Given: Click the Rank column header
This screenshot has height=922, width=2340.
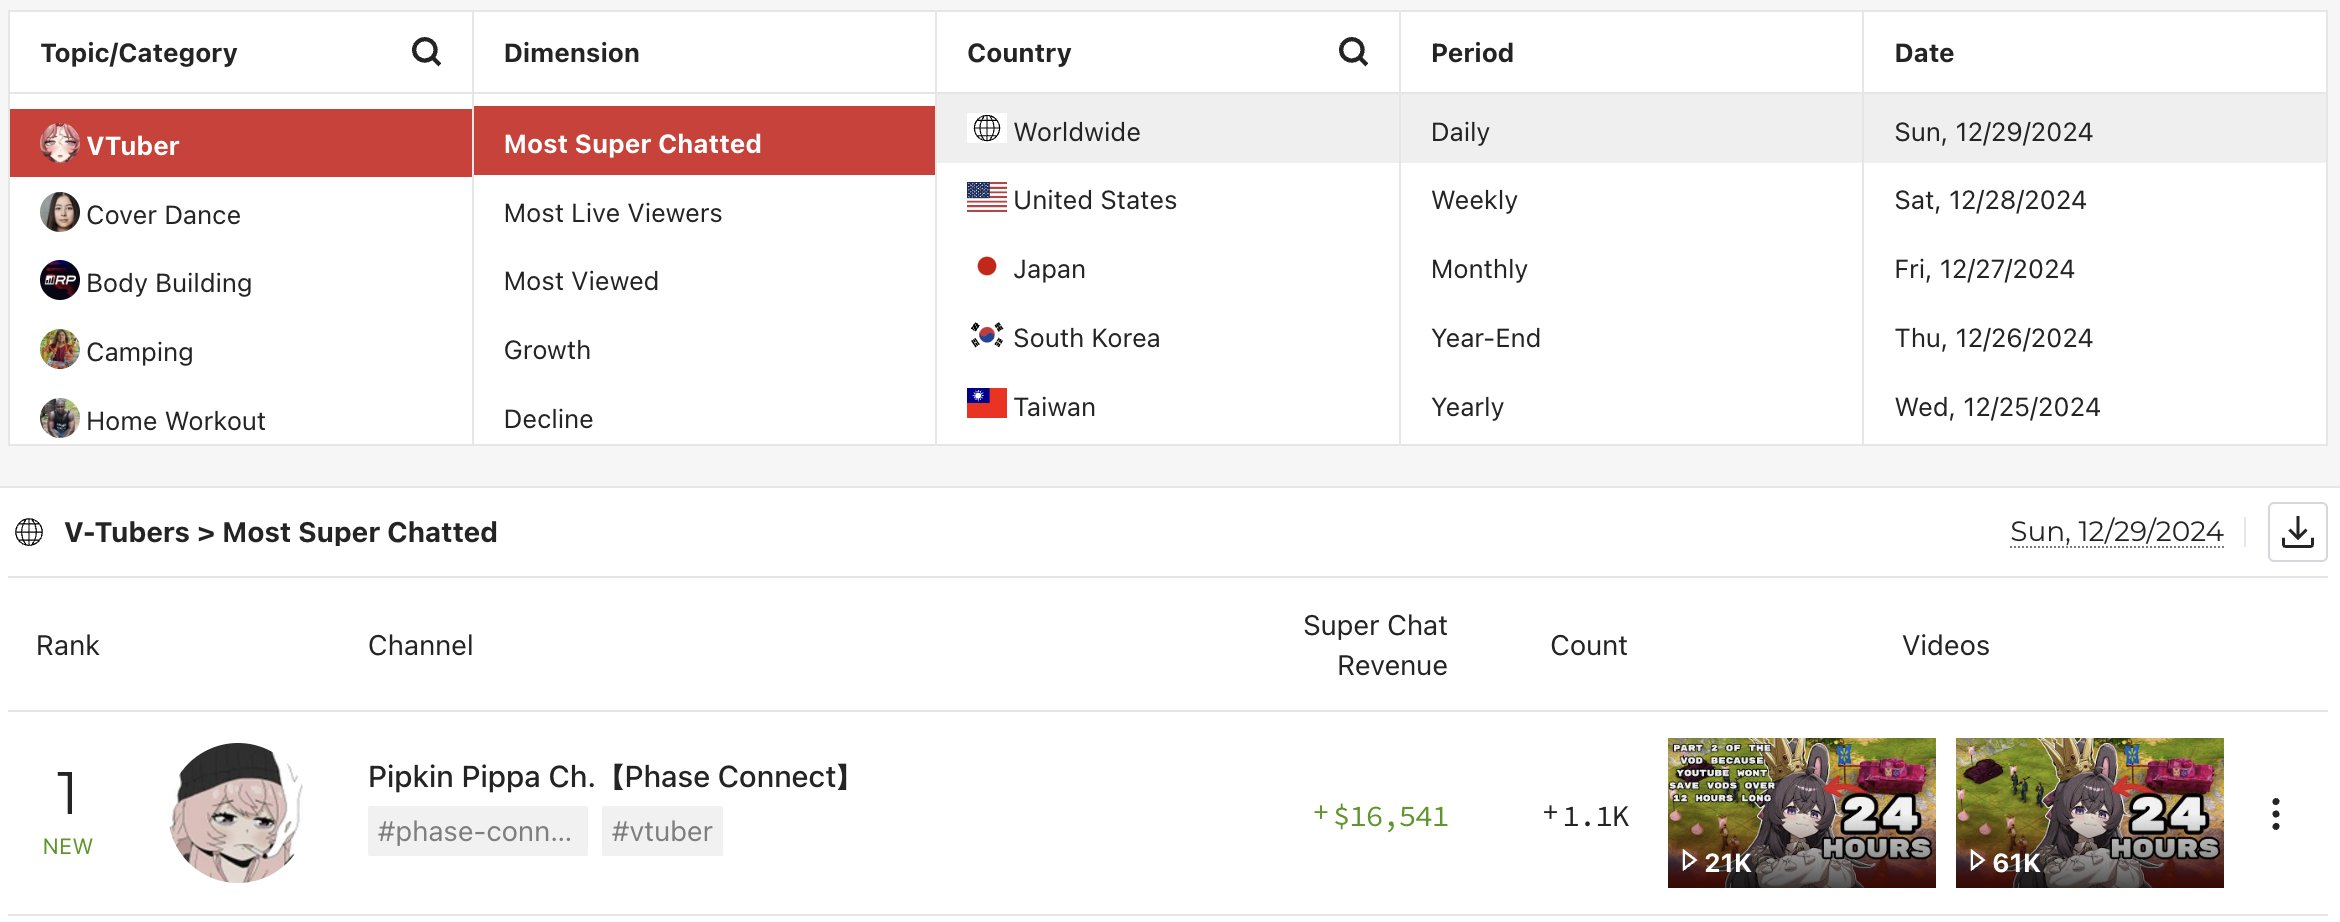Looking at the screenshot, I should click(68, 645).
